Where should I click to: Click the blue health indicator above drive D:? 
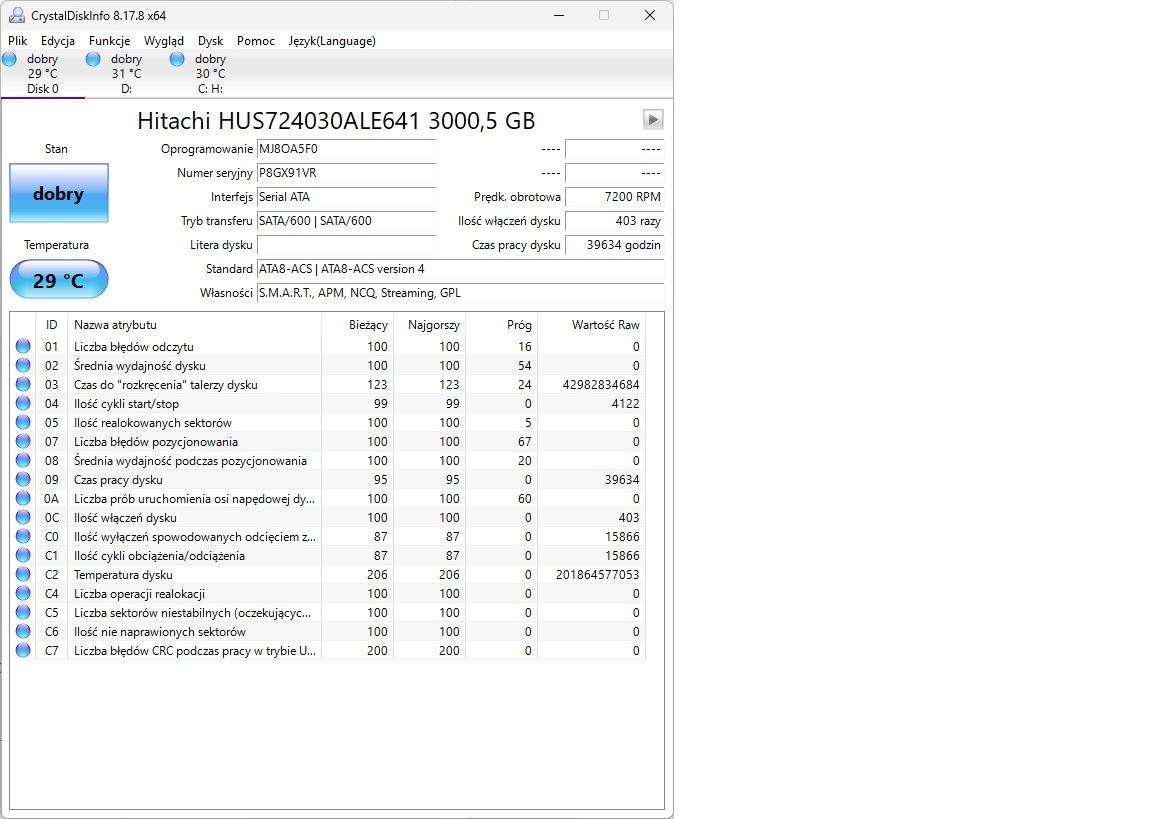point(95,59)
